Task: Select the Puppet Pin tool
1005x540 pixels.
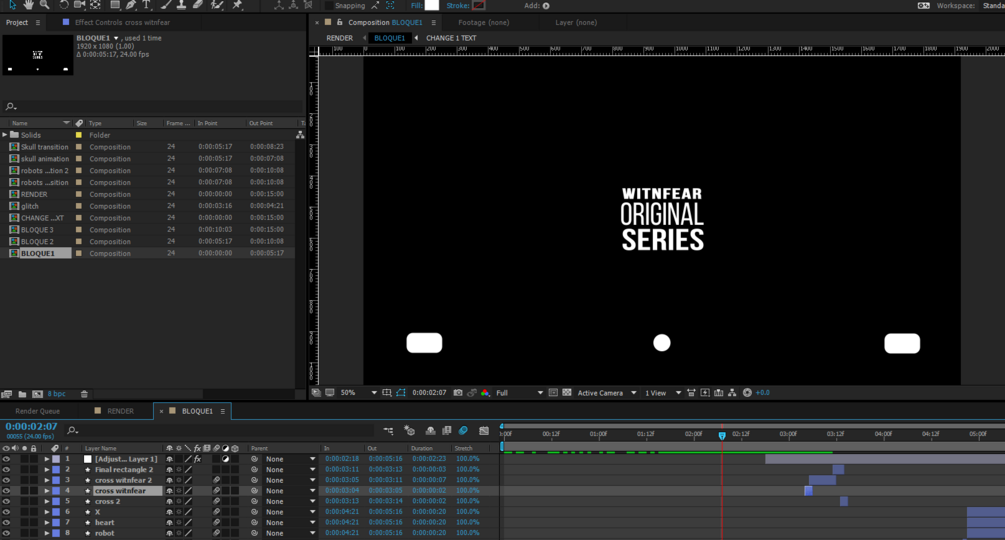Action: pyautogui.click(x=238, y=4)
